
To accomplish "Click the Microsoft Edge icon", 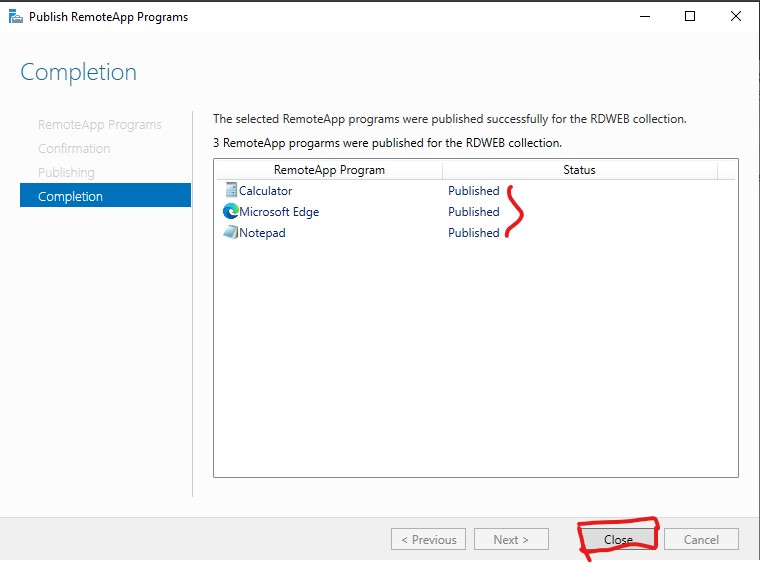I will [231, 211].
